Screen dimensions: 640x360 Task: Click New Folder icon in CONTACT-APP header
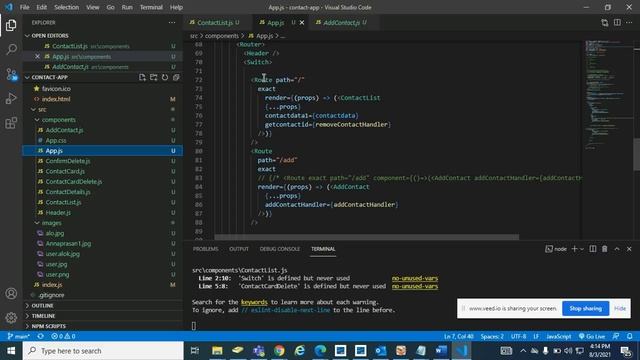pyautogui.click(x=153, y=77)
